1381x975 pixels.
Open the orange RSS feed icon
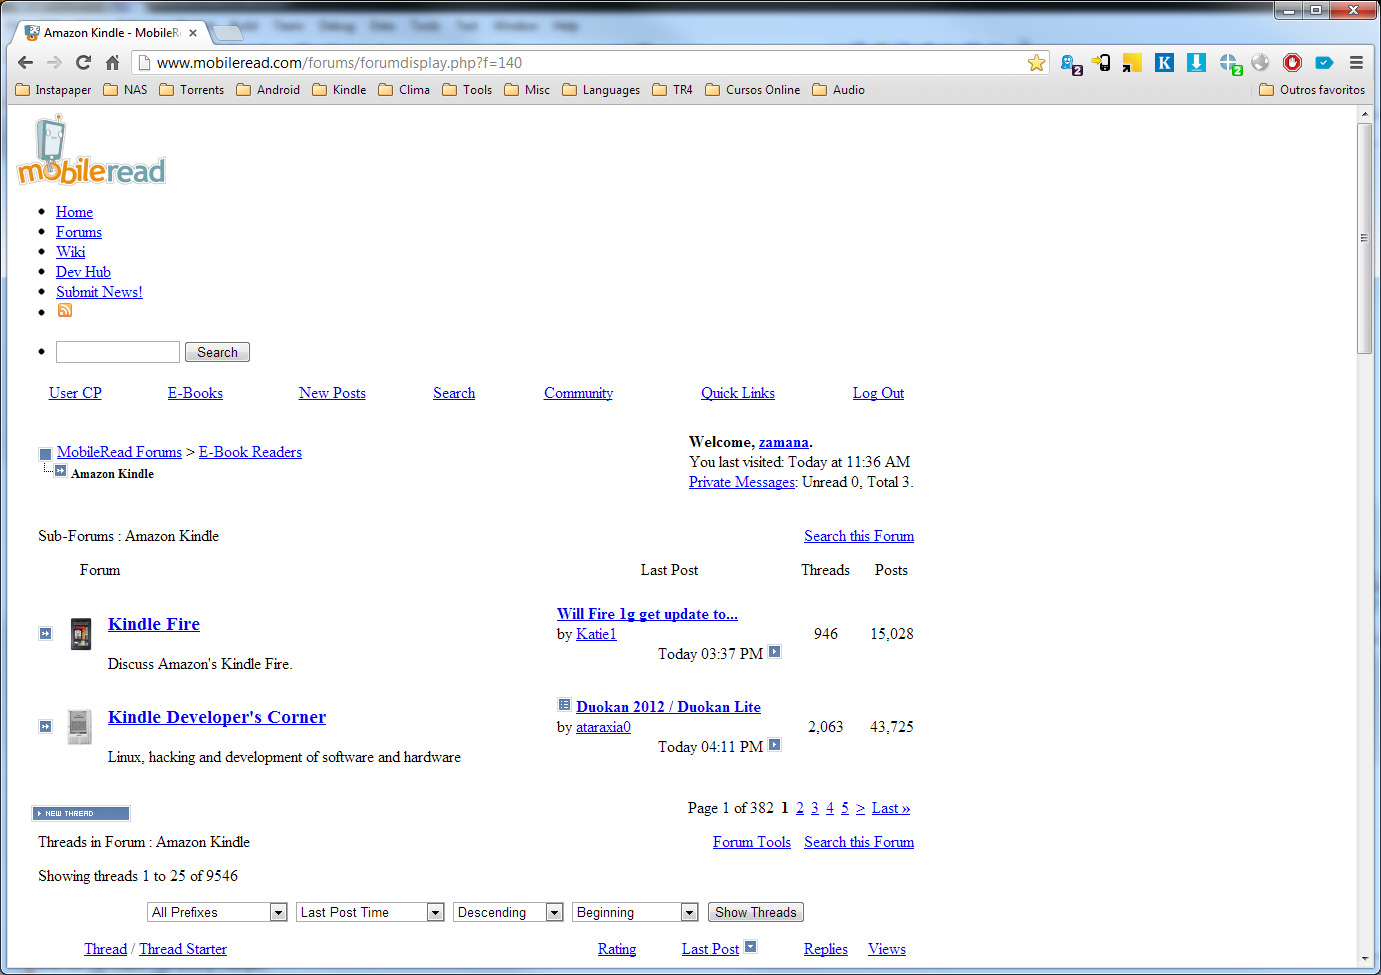pos(65,310)
